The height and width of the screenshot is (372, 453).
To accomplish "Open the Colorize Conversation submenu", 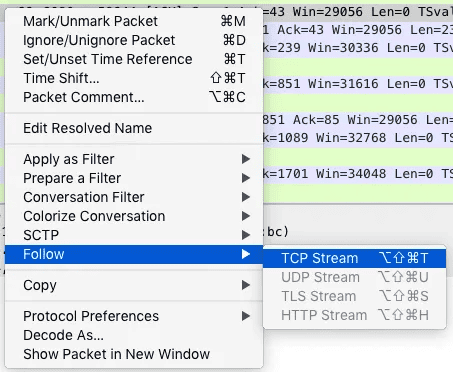I will point(134,216).
